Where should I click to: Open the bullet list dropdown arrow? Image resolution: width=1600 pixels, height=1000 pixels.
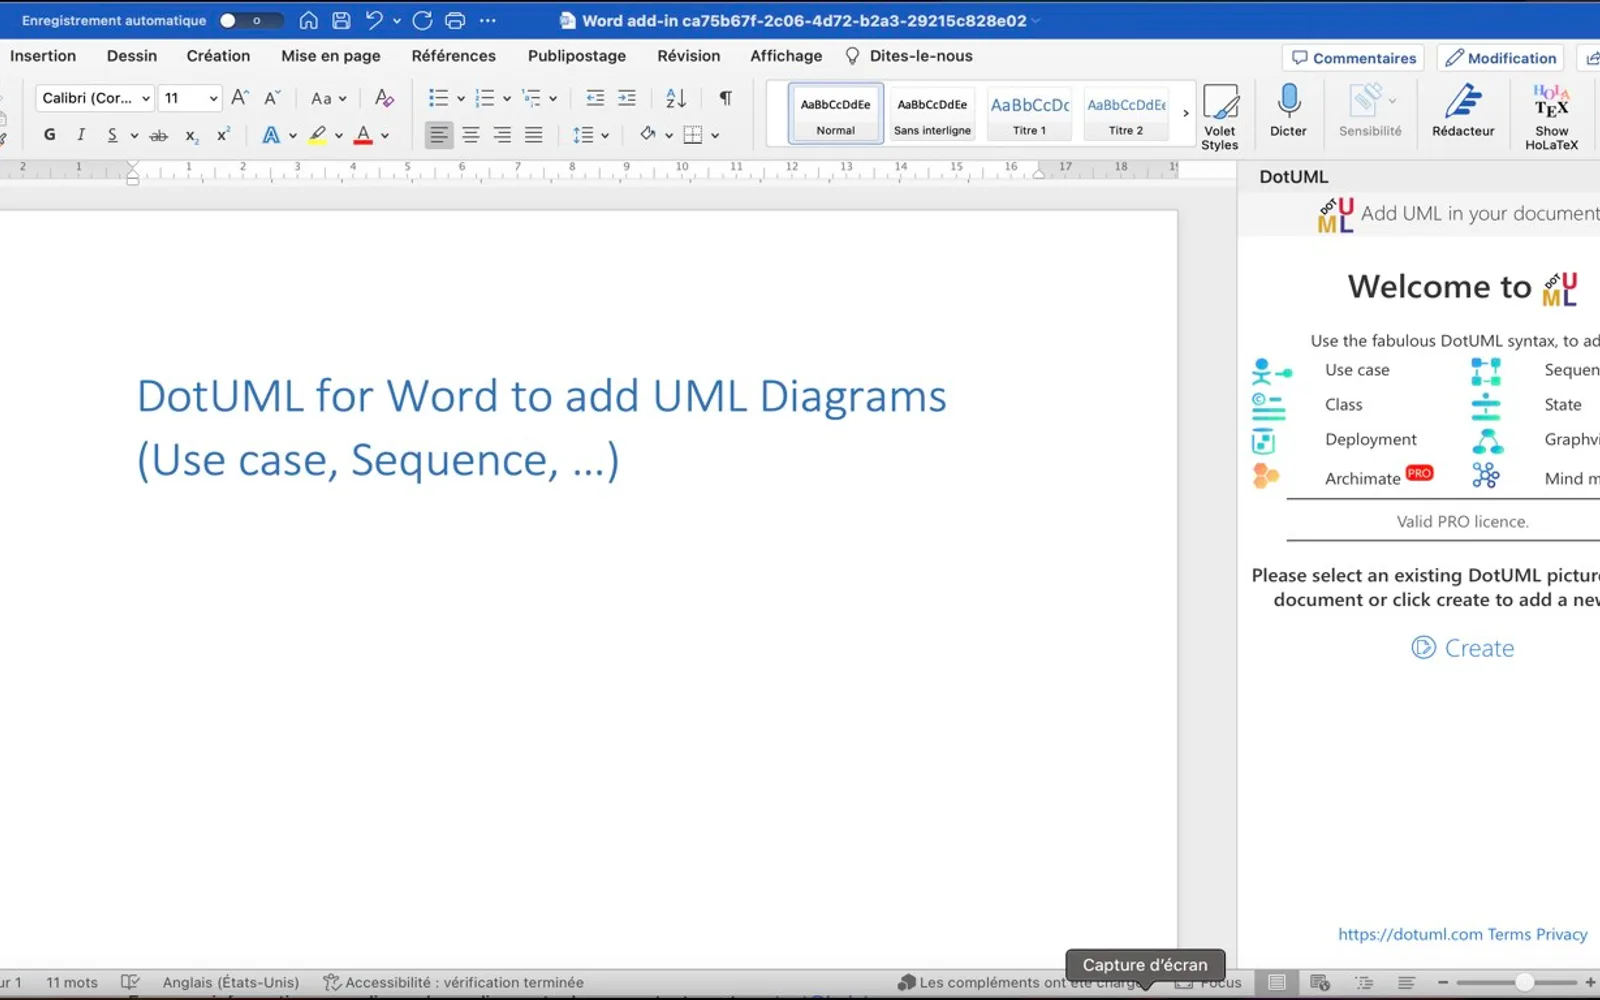pos(460,98)
